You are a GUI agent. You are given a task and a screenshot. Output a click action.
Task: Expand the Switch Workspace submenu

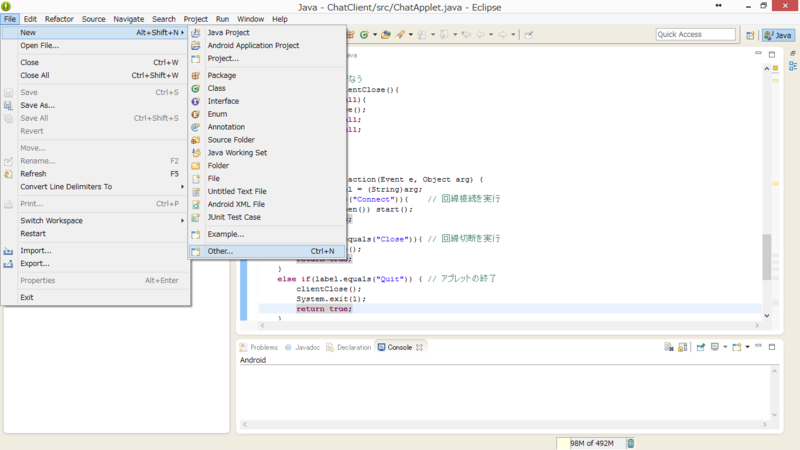point(96,221)
